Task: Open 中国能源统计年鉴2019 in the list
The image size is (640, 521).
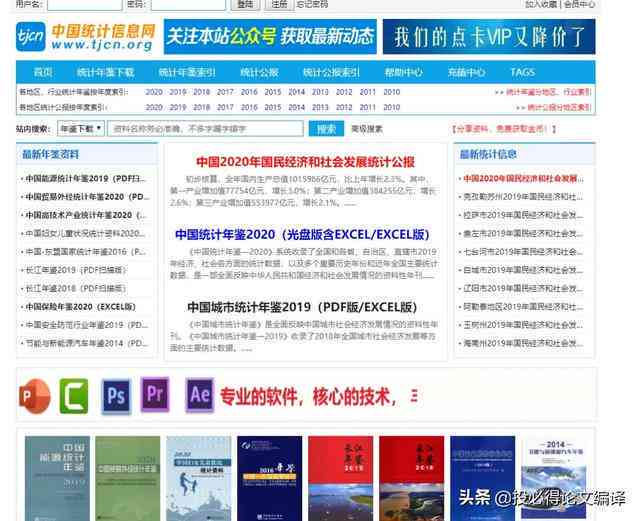Action: click(x=85, y=178)
